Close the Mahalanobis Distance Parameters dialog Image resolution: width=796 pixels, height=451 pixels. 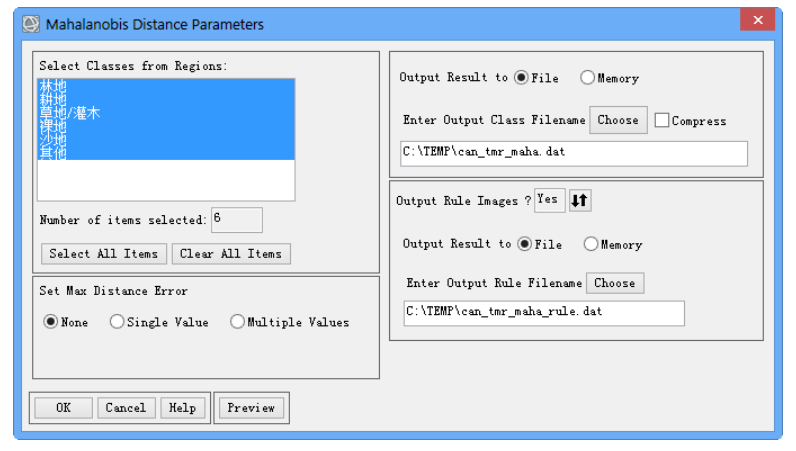[x=757, y=20]
